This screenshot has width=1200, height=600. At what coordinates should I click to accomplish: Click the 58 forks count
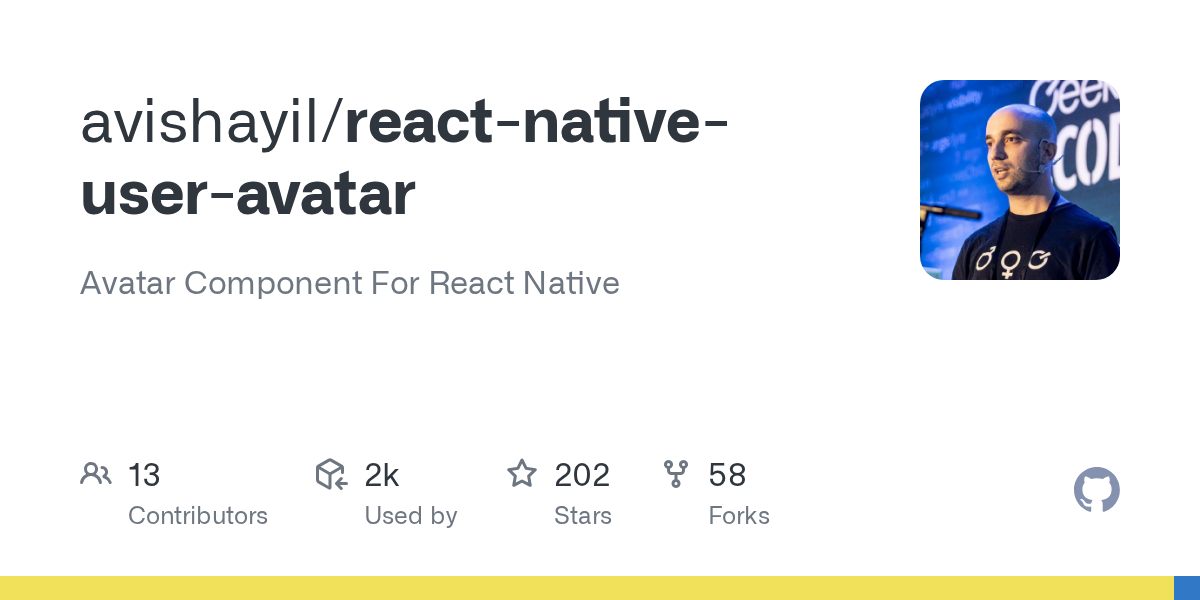click(727, 475)
